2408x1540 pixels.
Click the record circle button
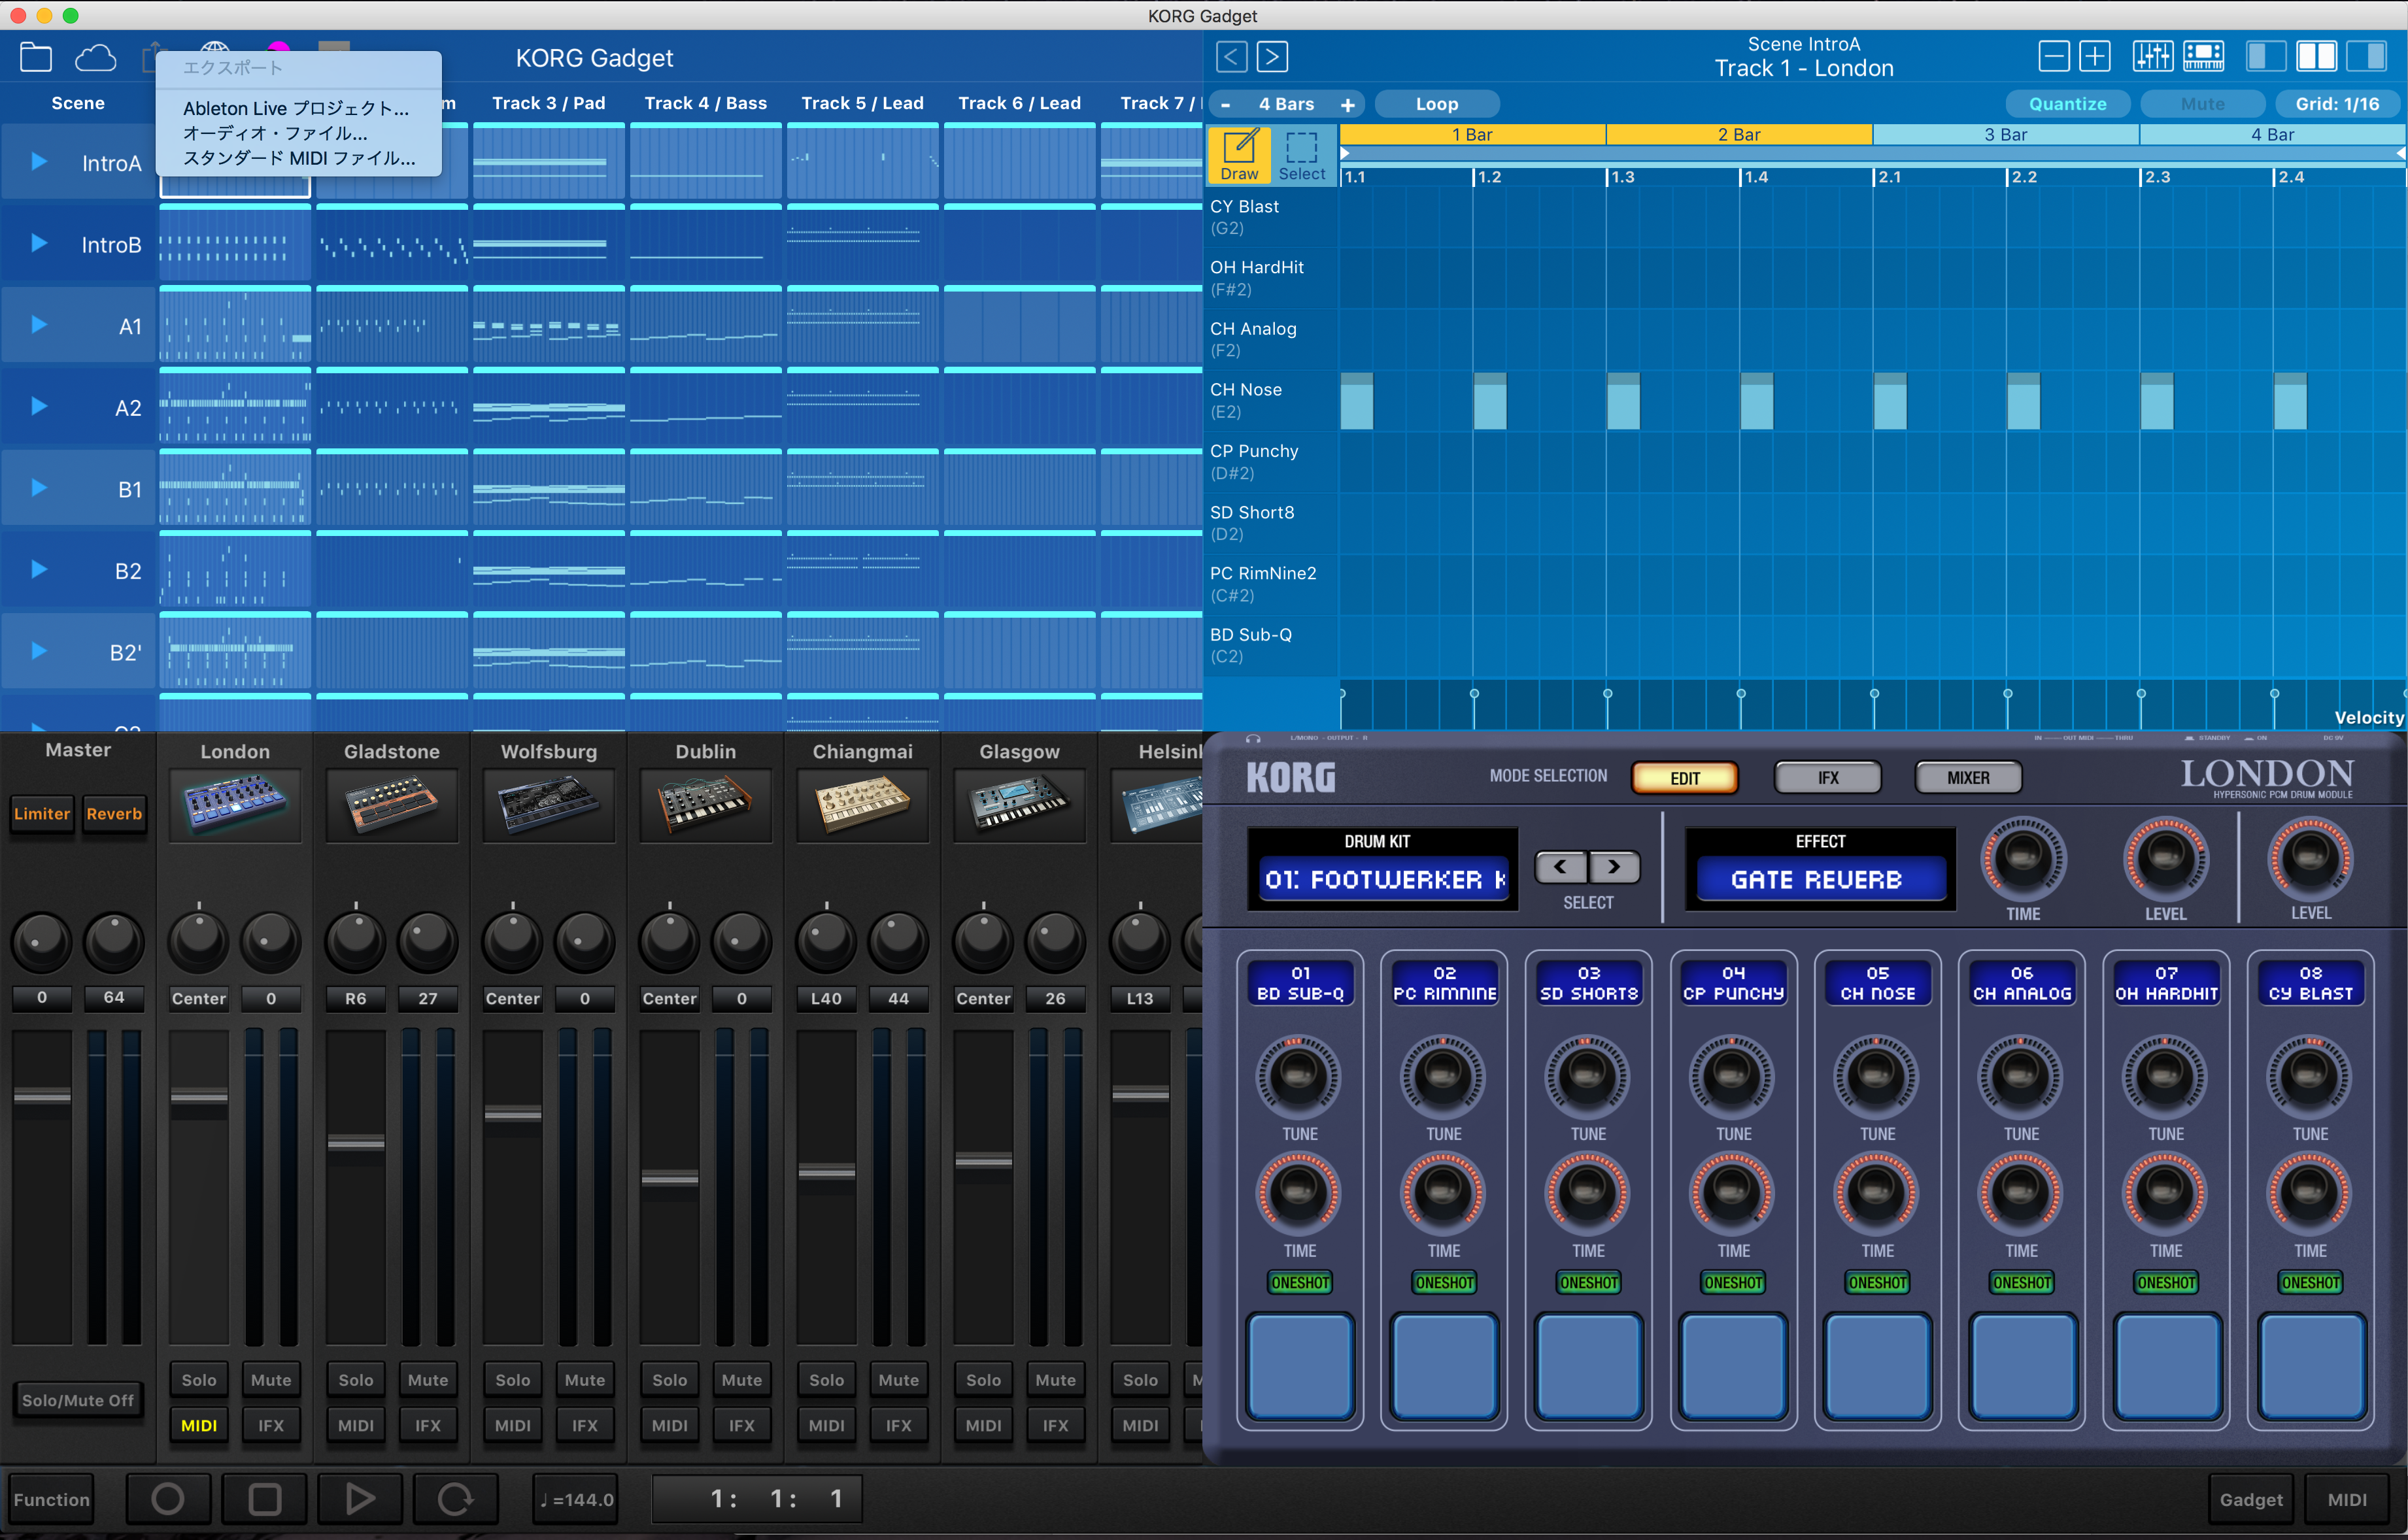(x=168, y=1498)
